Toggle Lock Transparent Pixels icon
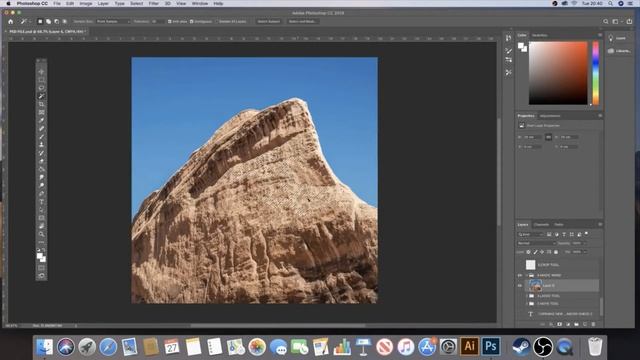The image size is (640, 360). pos(529,252)
